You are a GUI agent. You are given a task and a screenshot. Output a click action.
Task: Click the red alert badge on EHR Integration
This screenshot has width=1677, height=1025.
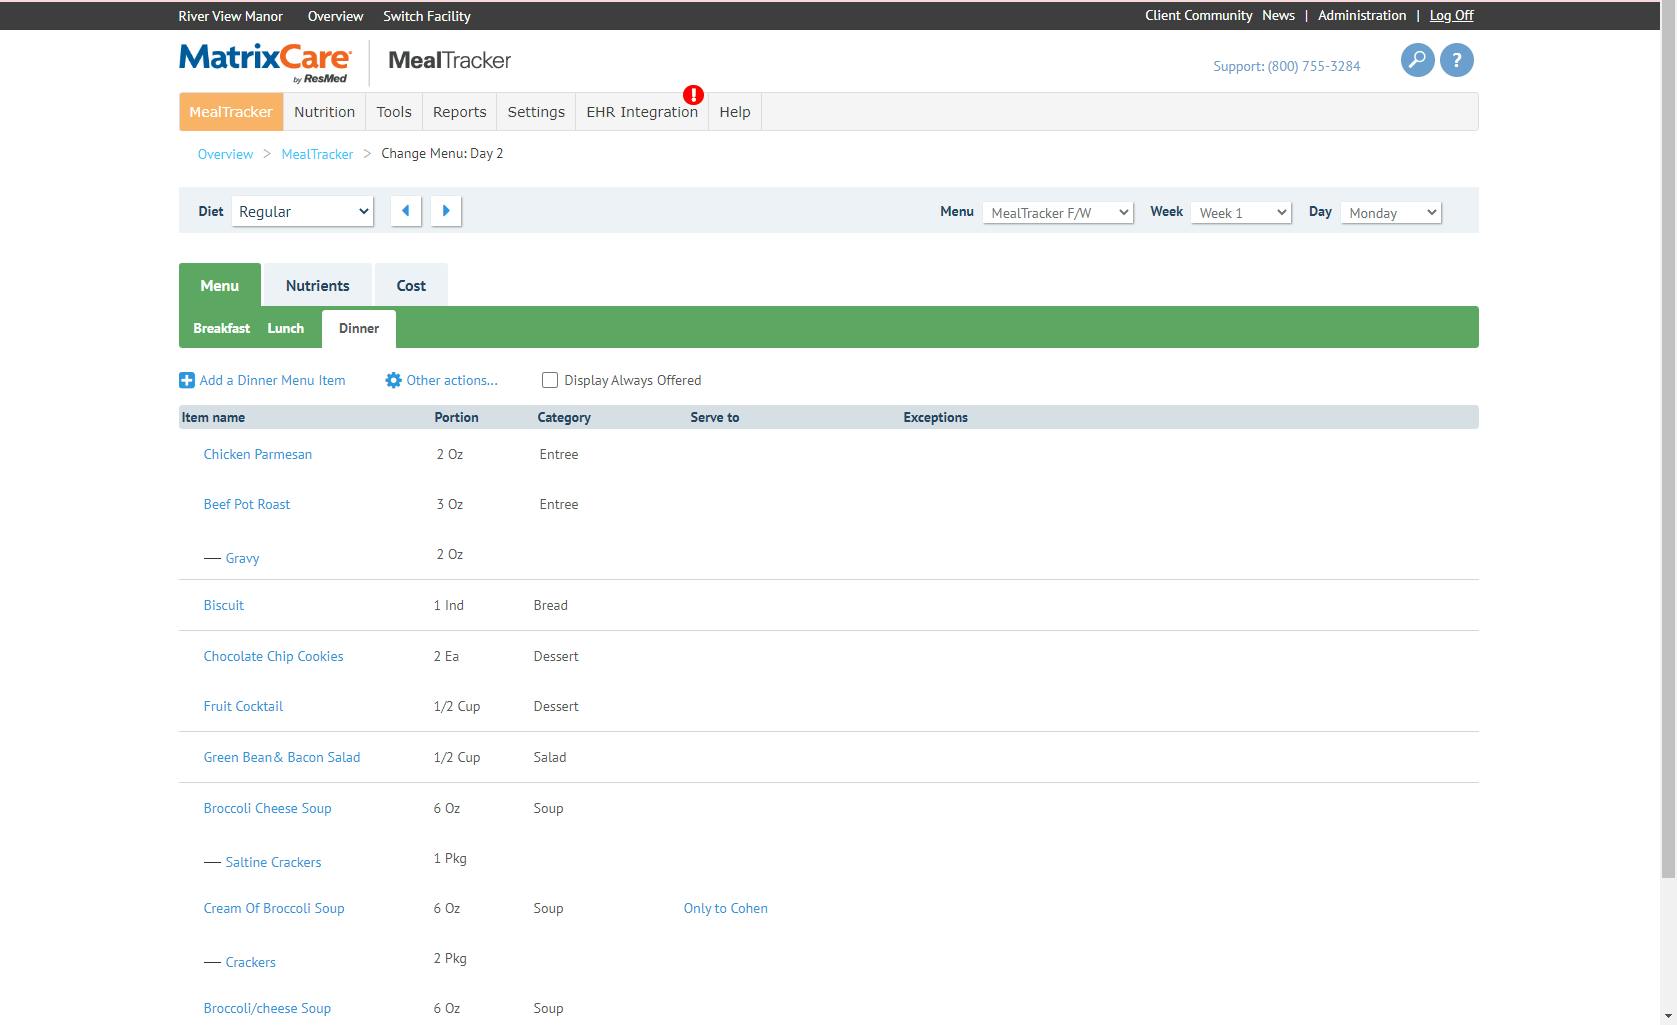[x=692, y=94]
